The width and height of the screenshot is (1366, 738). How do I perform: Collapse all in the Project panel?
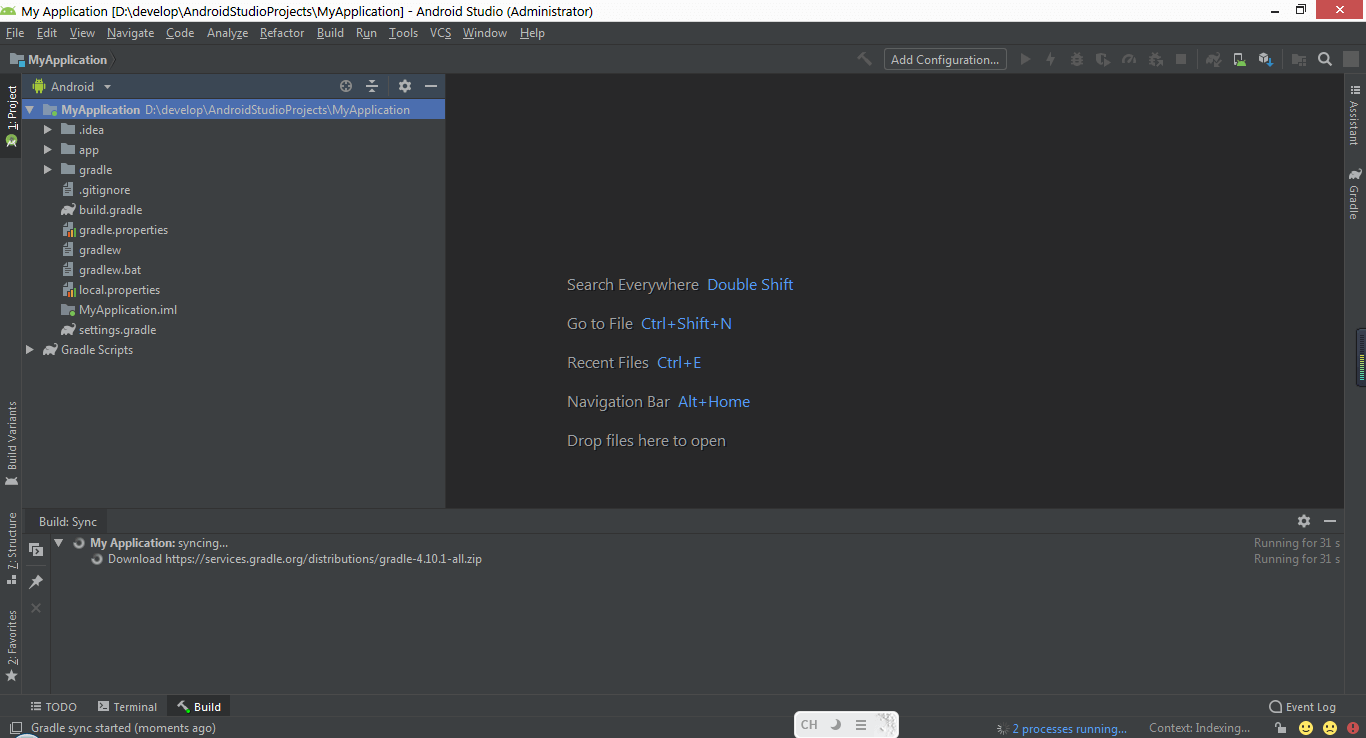coord(372,87)
